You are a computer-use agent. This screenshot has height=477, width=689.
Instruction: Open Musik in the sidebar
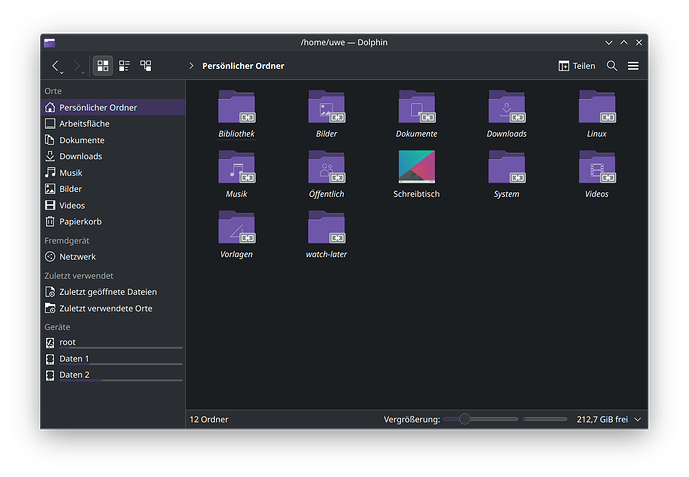[x=113, y=173]
